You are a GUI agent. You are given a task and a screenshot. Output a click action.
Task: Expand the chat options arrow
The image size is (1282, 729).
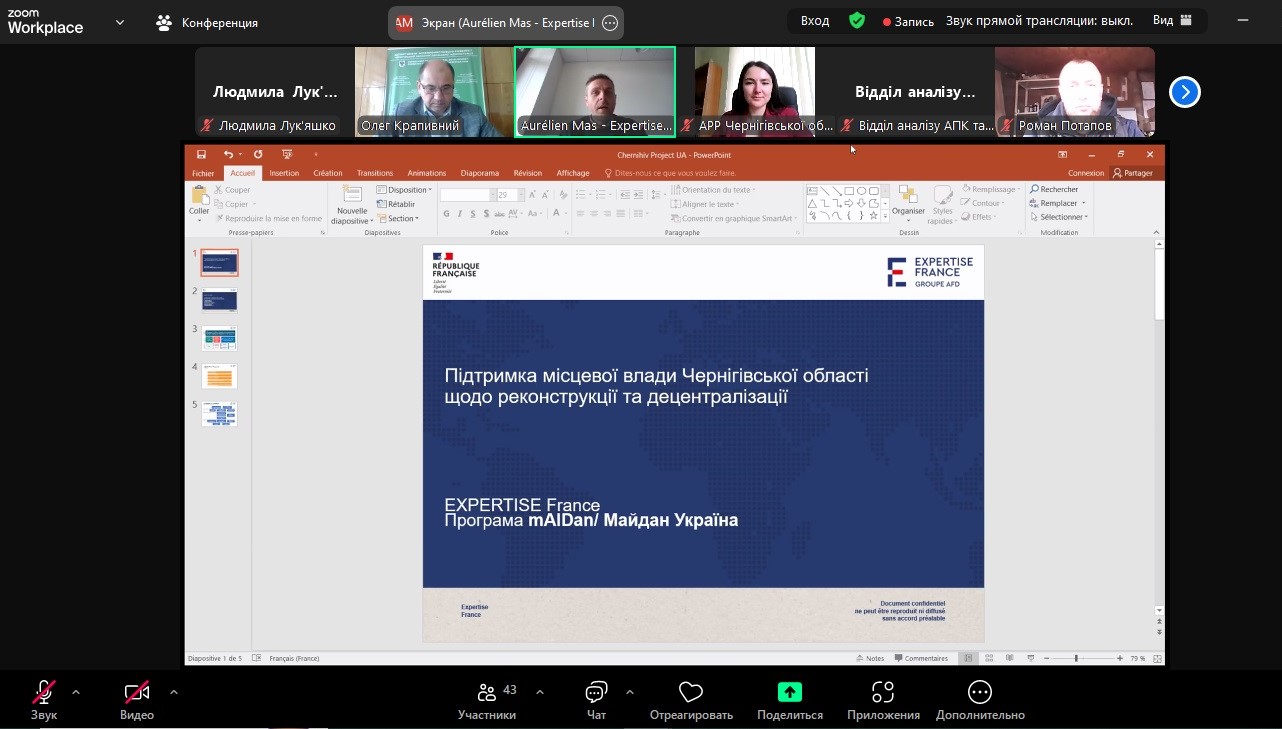point(630,692)
